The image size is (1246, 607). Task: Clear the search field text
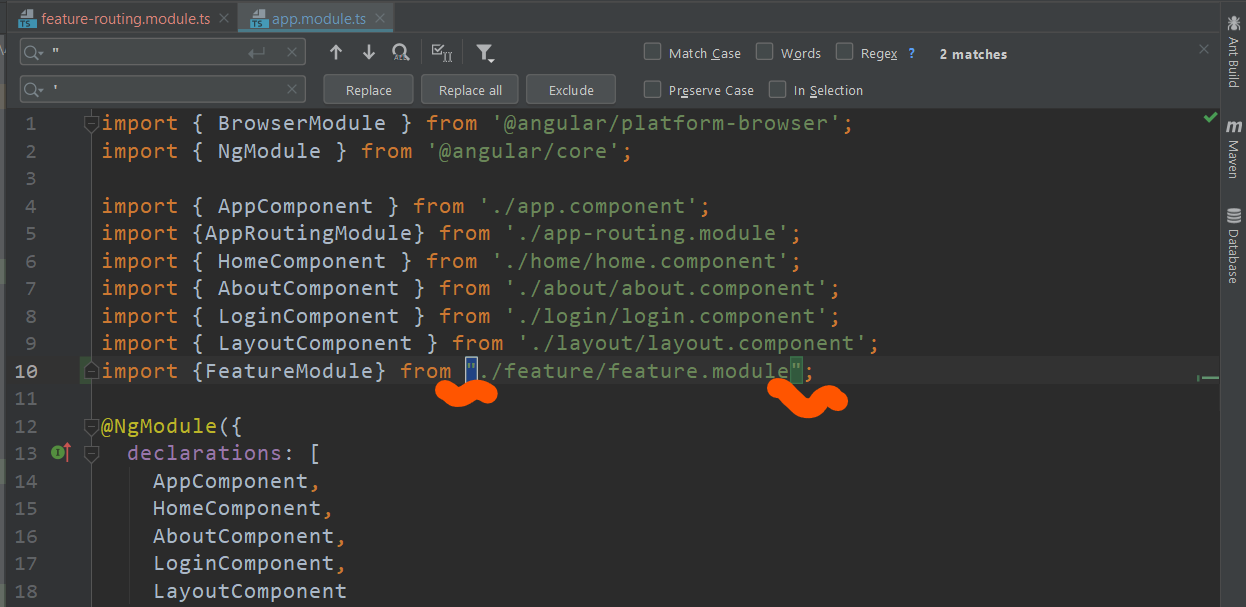(x=293, y=53)
